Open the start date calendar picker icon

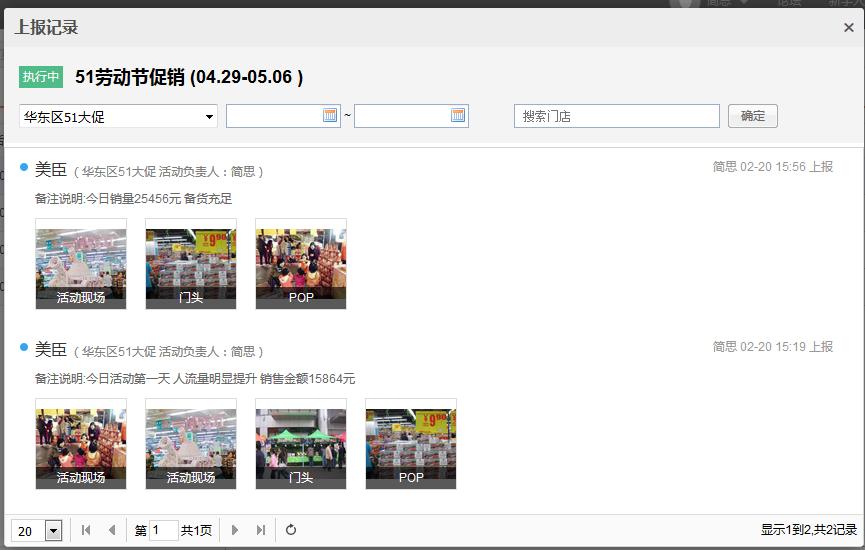pos(330,116)
